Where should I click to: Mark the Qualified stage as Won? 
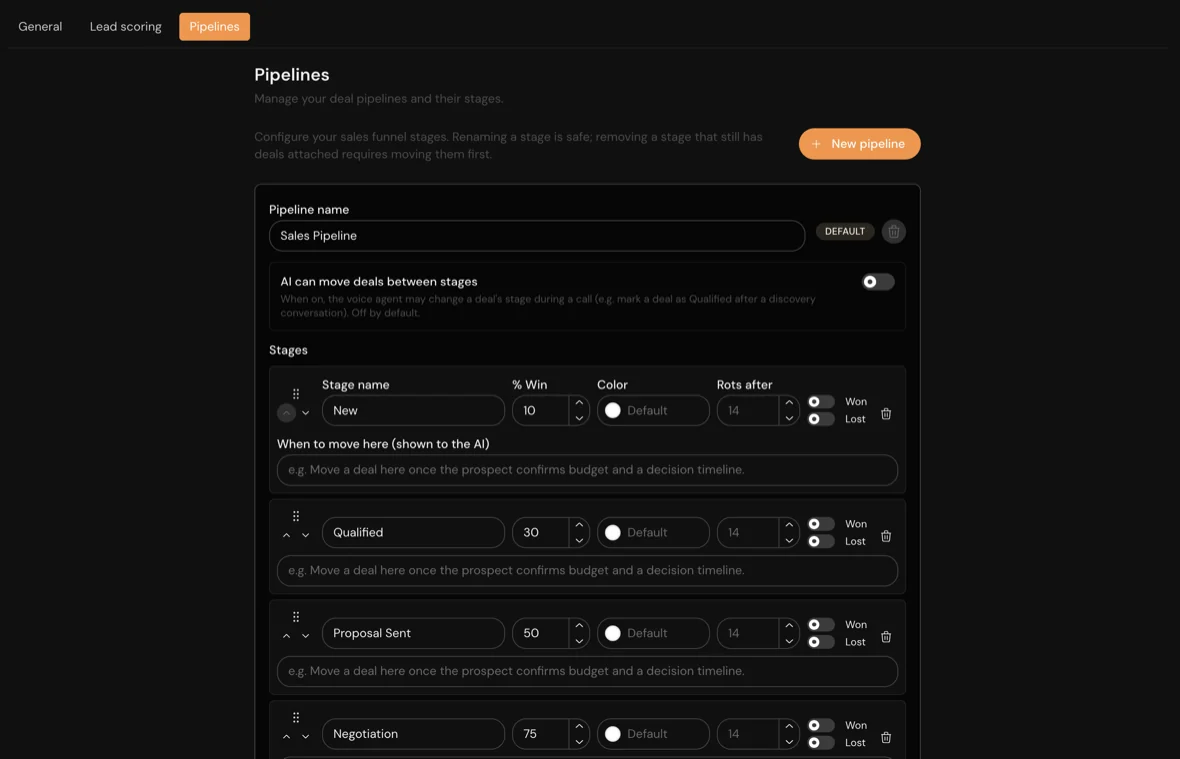pyautogui.click(x=820, y=524)
